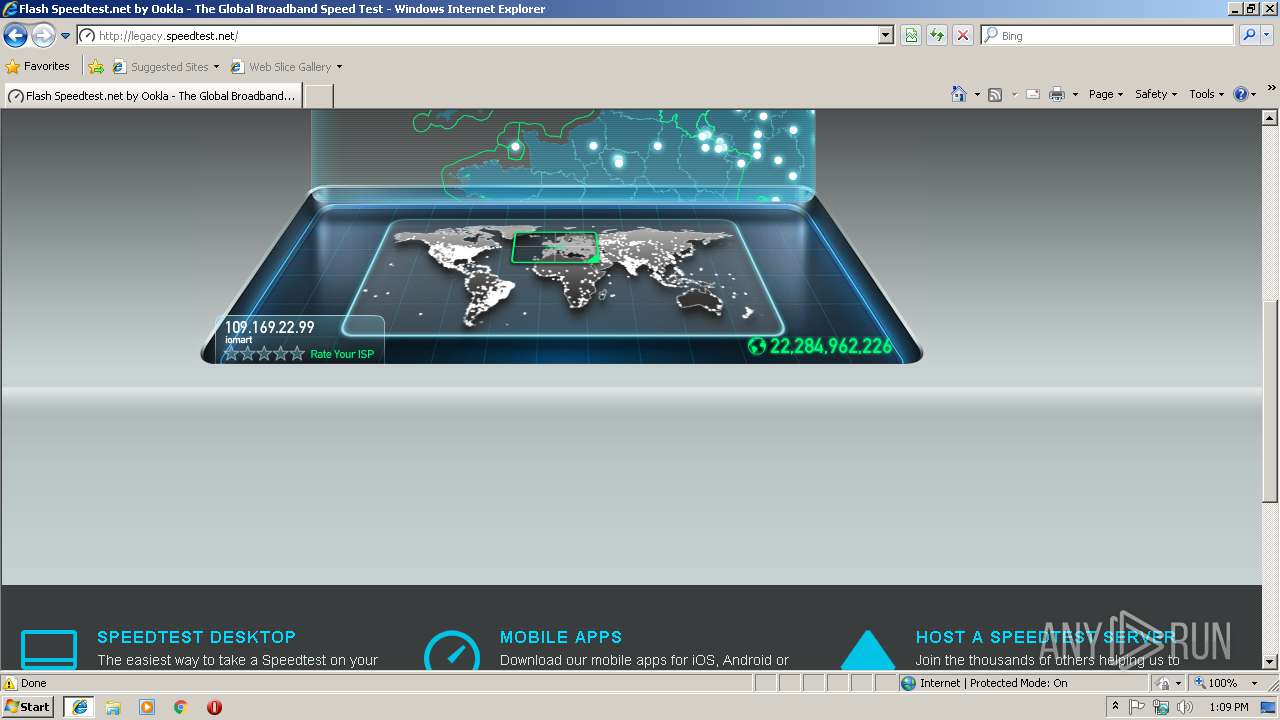Click the address bar URL field
Screen dimensions: 1280x720
[x=478, y=35]
